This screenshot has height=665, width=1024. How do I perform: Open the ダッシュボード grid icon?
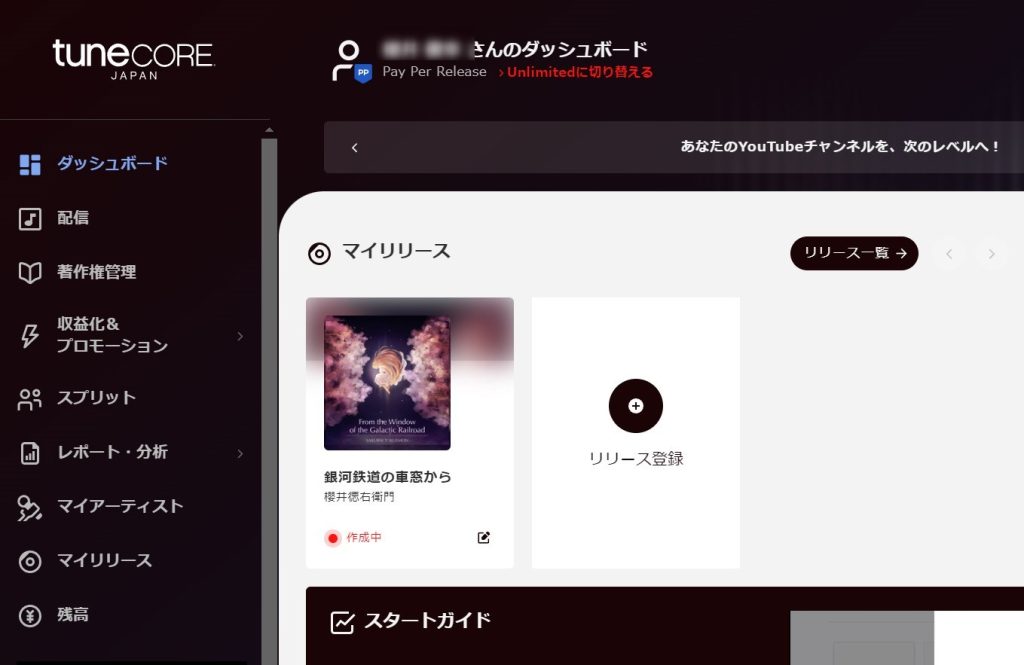point(30,165)
